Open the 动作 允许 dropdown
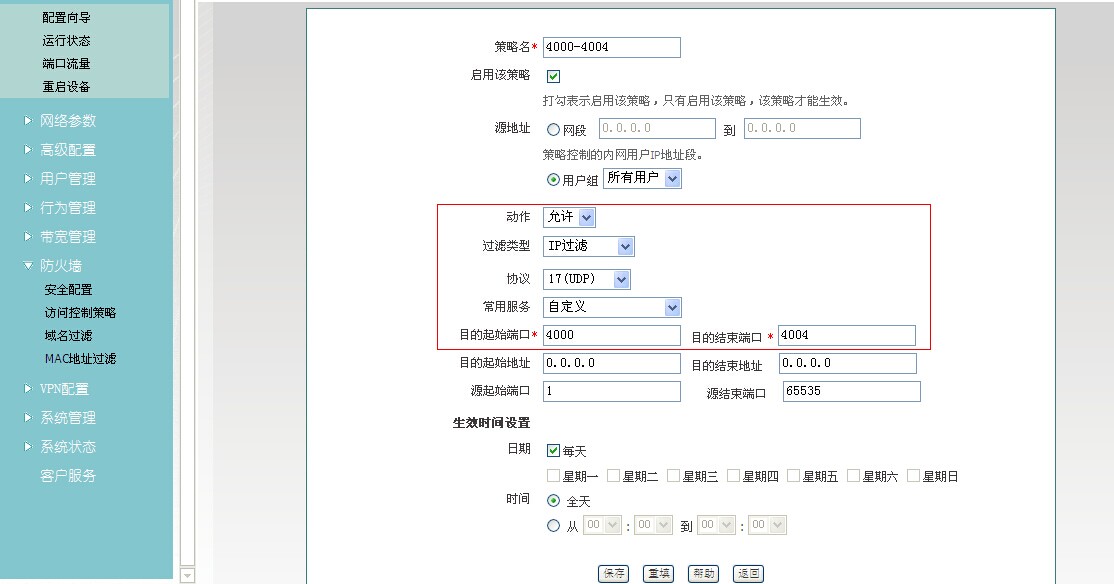The image size is (1114, 584). click(569, 217)
